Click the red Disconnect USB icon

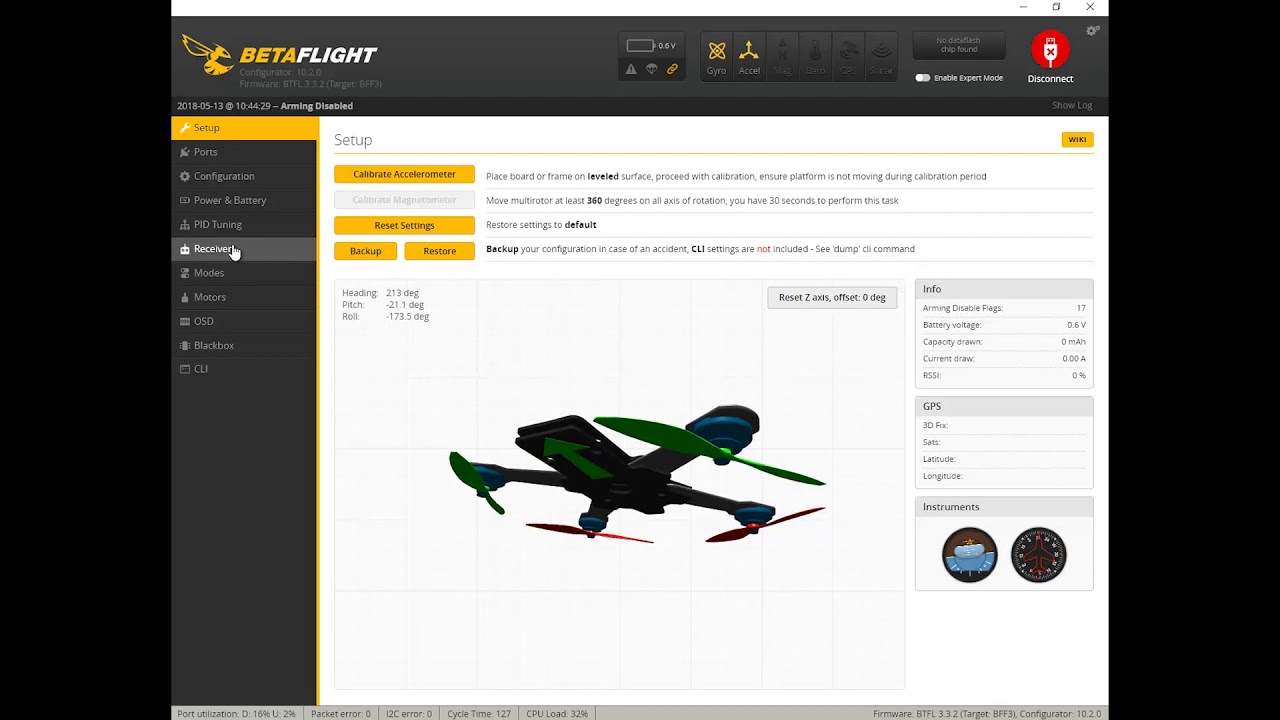pos(1050,50)
